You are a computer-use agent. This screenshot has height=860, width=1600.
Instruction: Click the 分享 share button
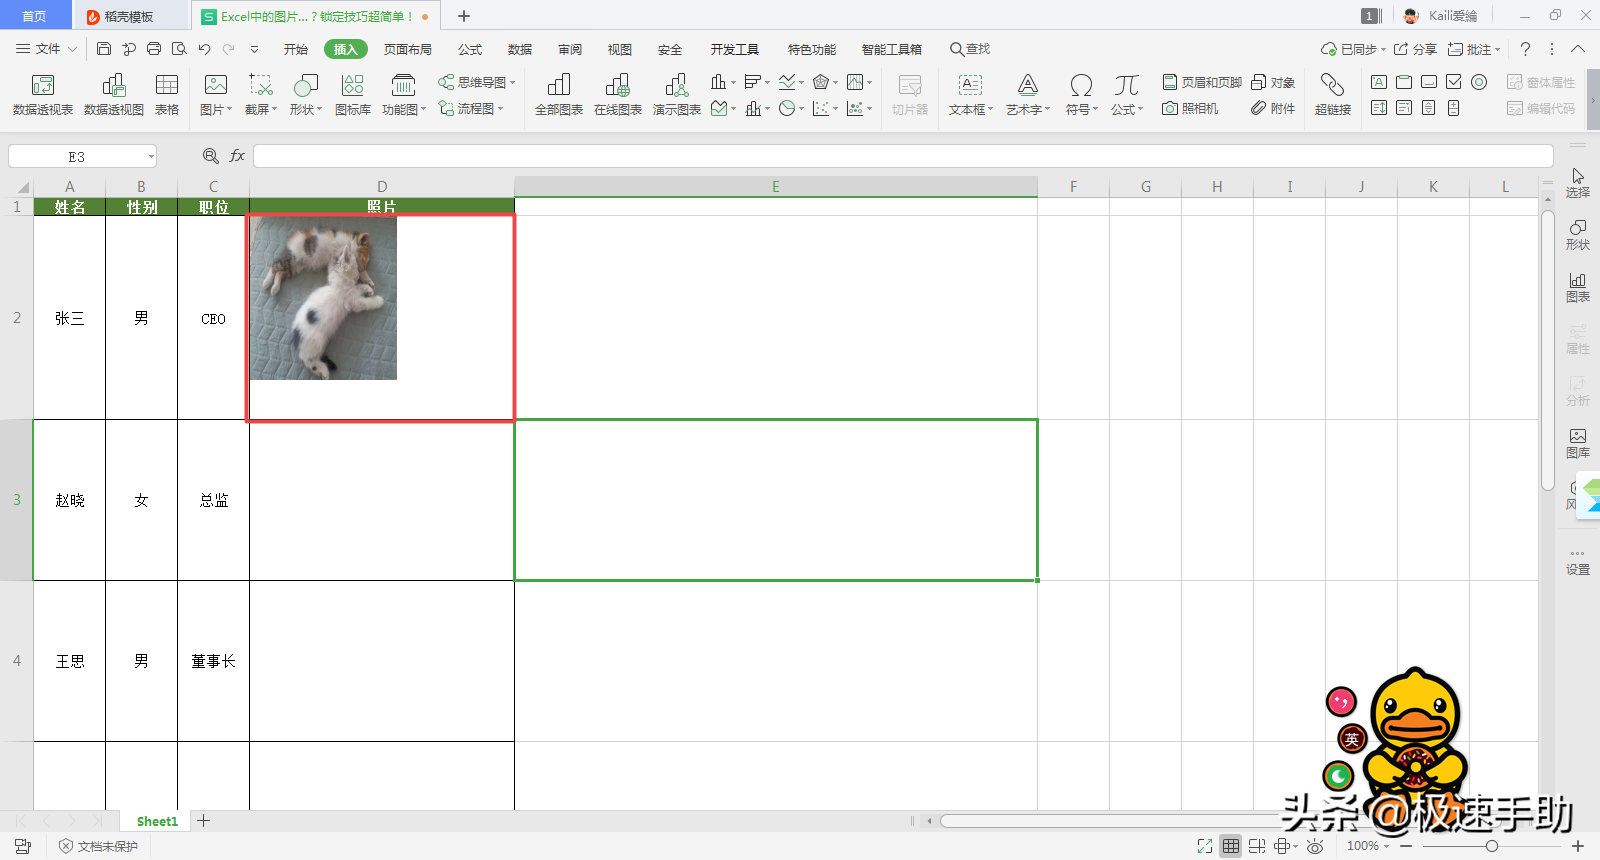pos(1415,48)
